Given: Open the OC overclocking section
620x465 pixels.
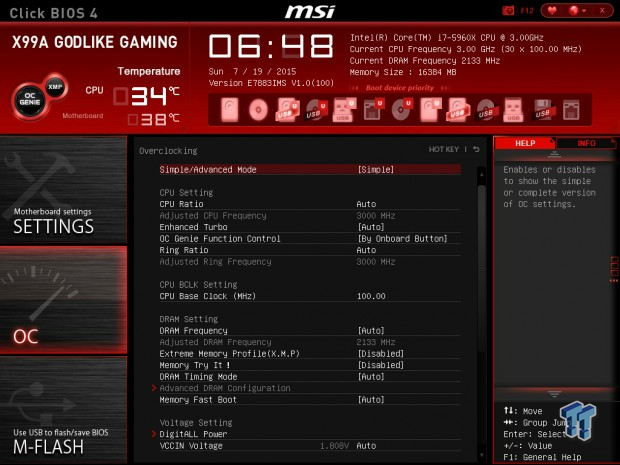Looking at the screenshot, I should tap(63, 300).
